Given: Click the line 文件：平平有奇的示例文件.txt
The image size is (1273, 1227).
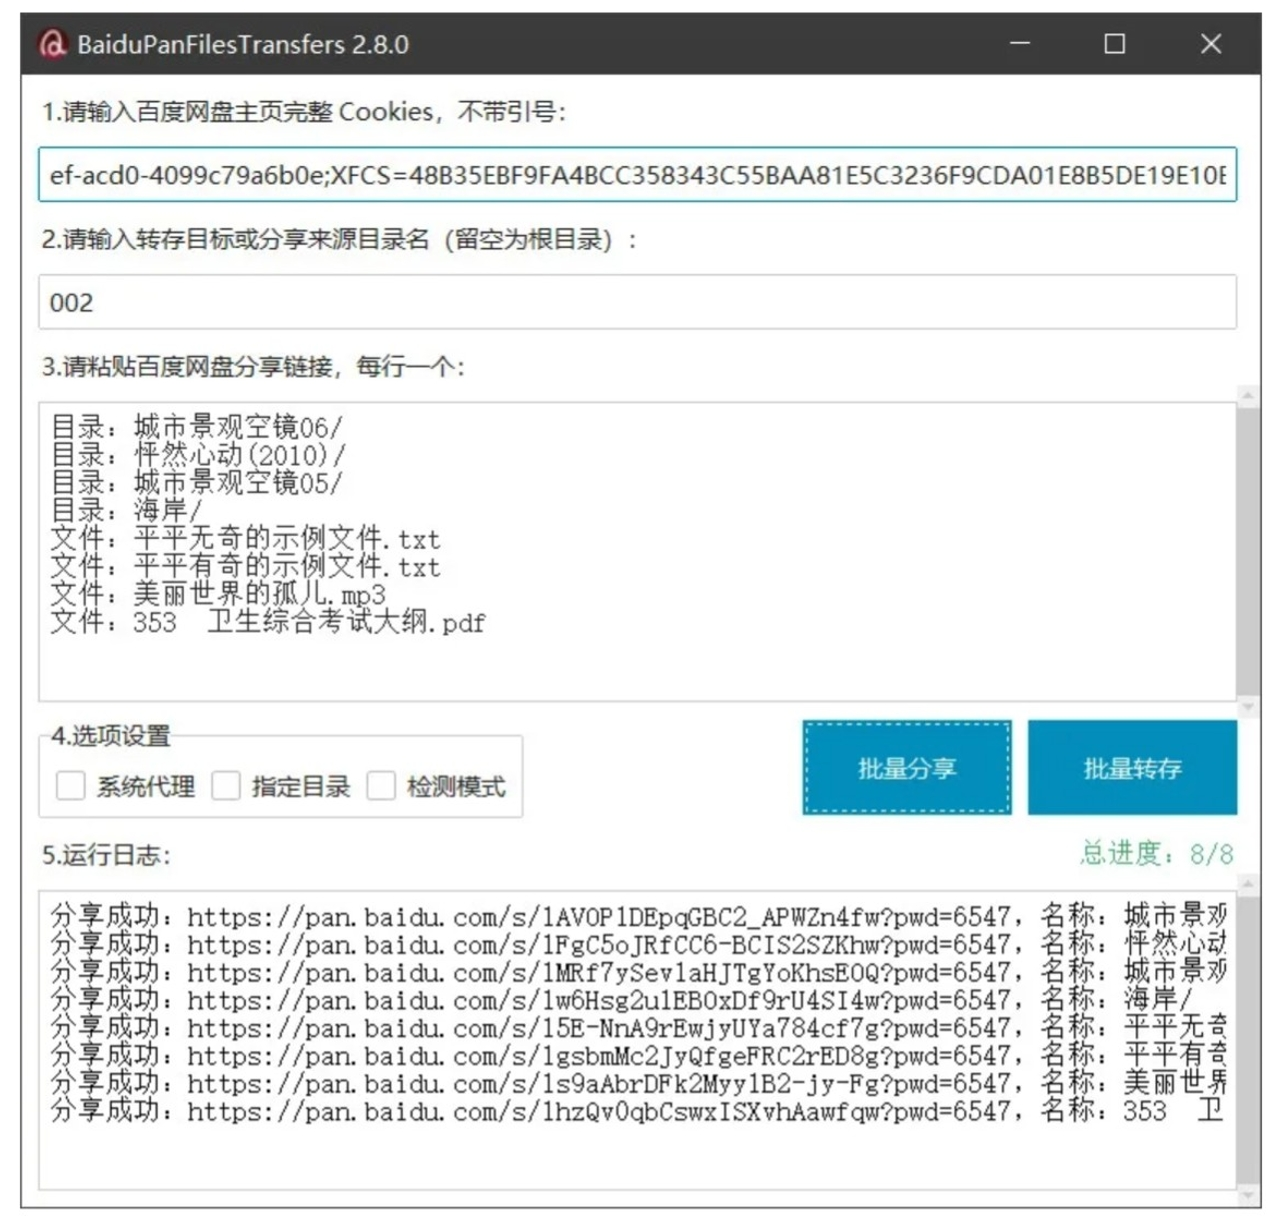Looking at the screenshot, I should click(245, 567).
